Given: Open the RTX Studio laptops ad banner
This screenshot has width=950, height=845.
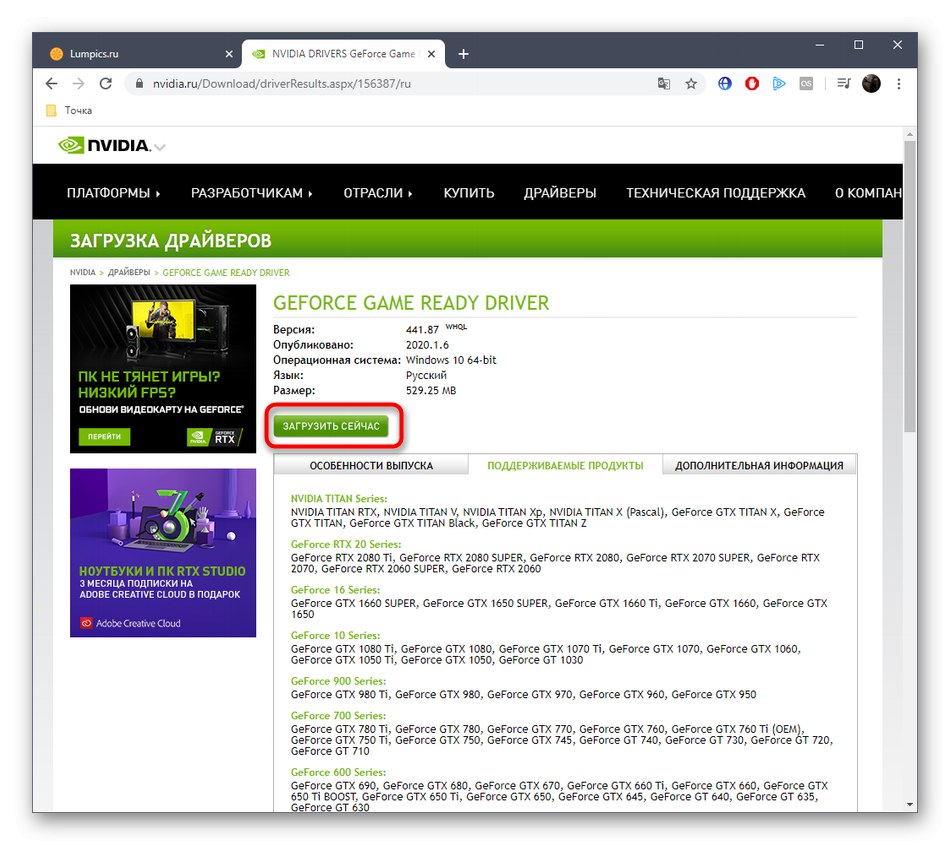Looking at the screenshot, I should pyautogui.click(x=163, y=552).
